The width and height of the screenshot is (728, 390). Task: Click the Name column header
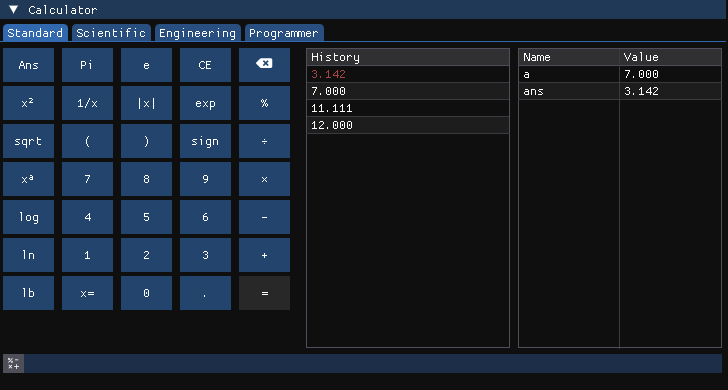click(x=569, y=57)
